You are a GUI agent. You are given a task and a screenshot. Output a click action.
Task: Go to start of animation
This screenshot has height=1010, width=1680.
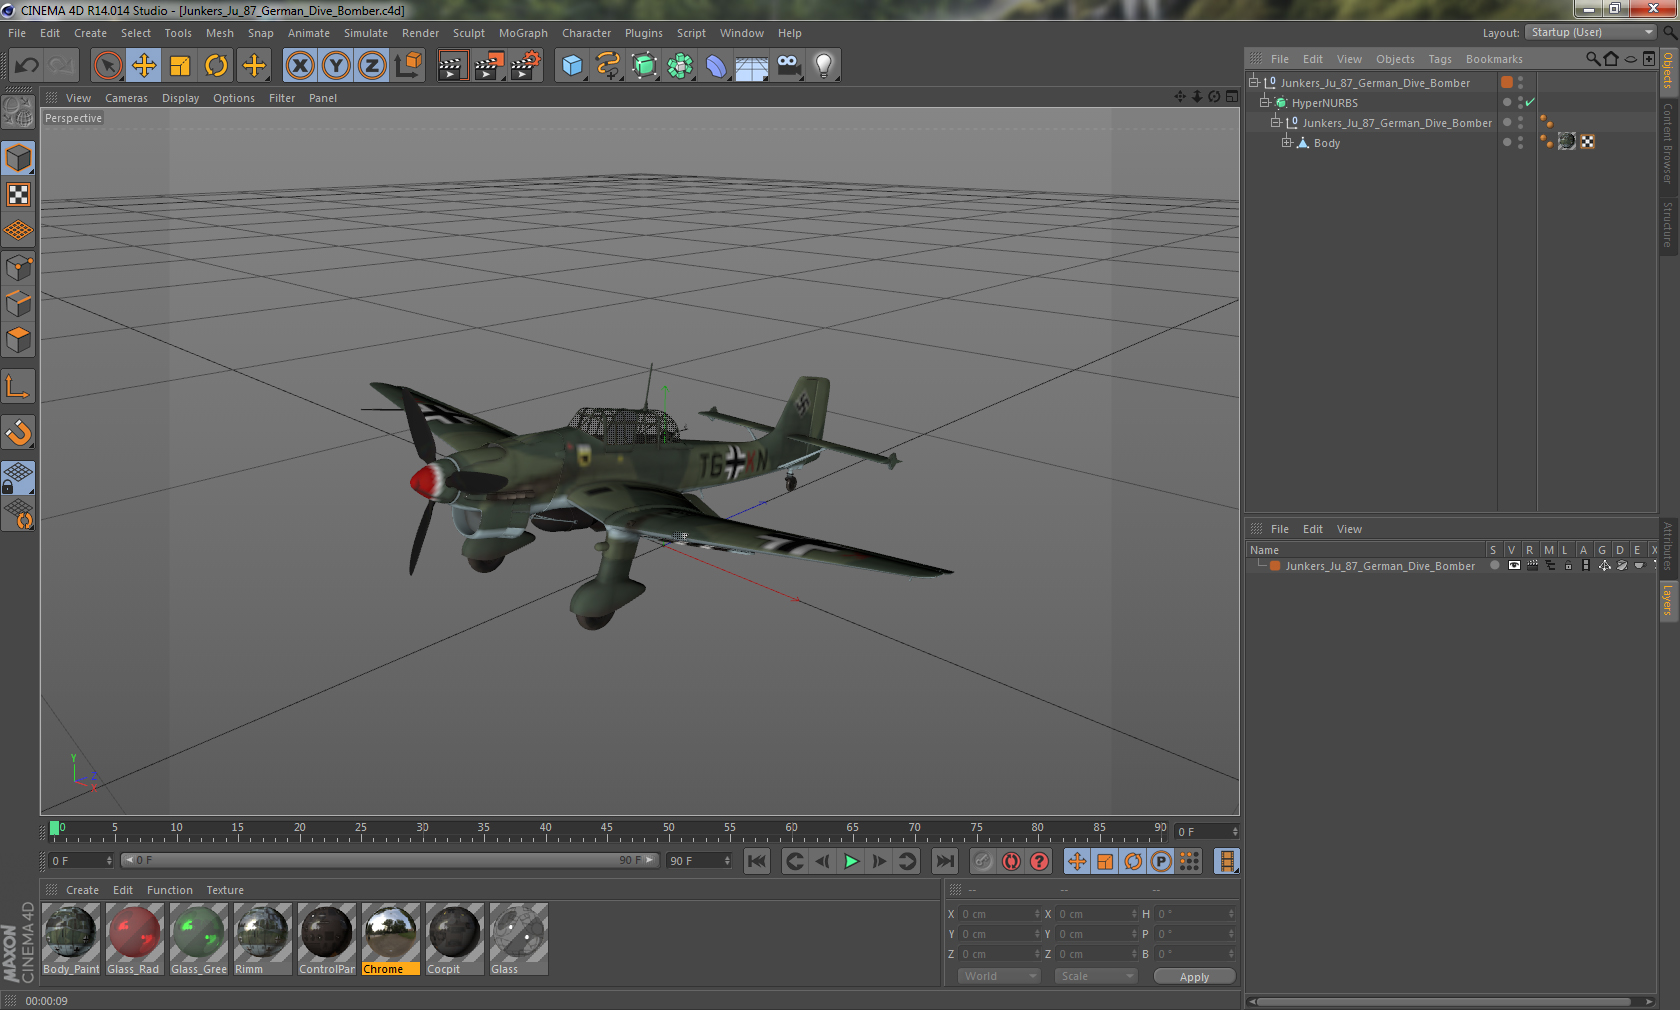click(x=757, y=861)
